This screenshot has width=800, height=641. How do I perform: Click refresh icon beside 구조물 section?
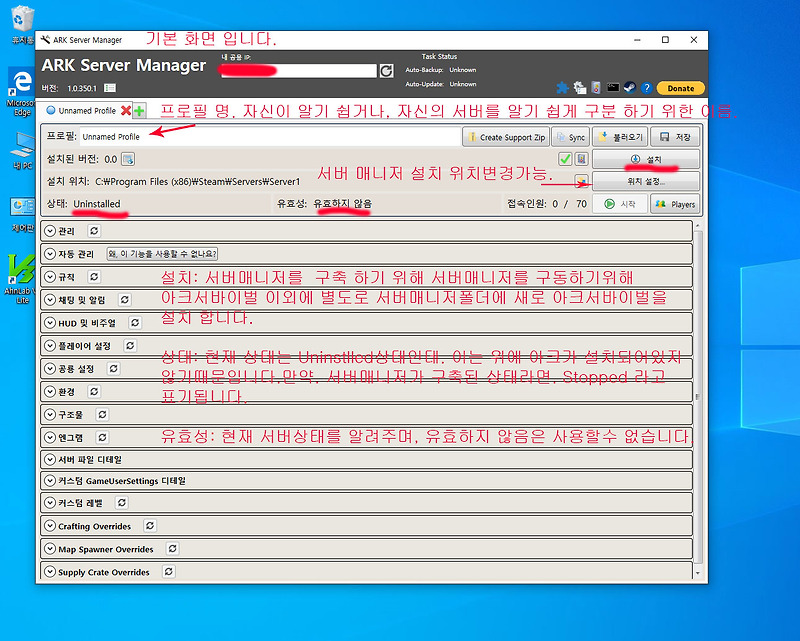click(x=102, y=414)
